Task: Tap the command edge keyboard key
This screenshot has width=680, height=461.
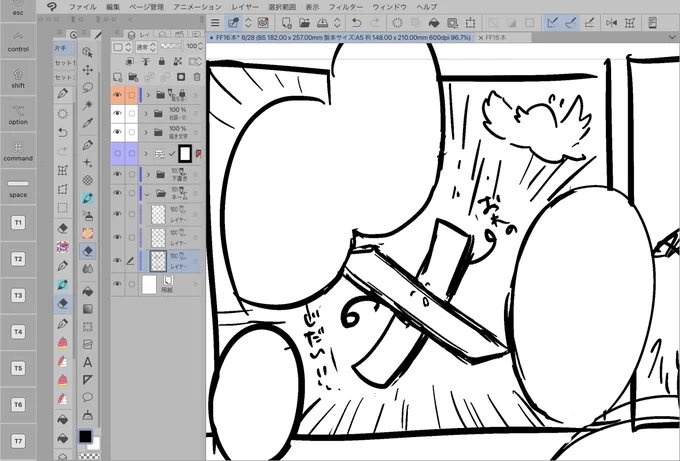Action: 18,151
